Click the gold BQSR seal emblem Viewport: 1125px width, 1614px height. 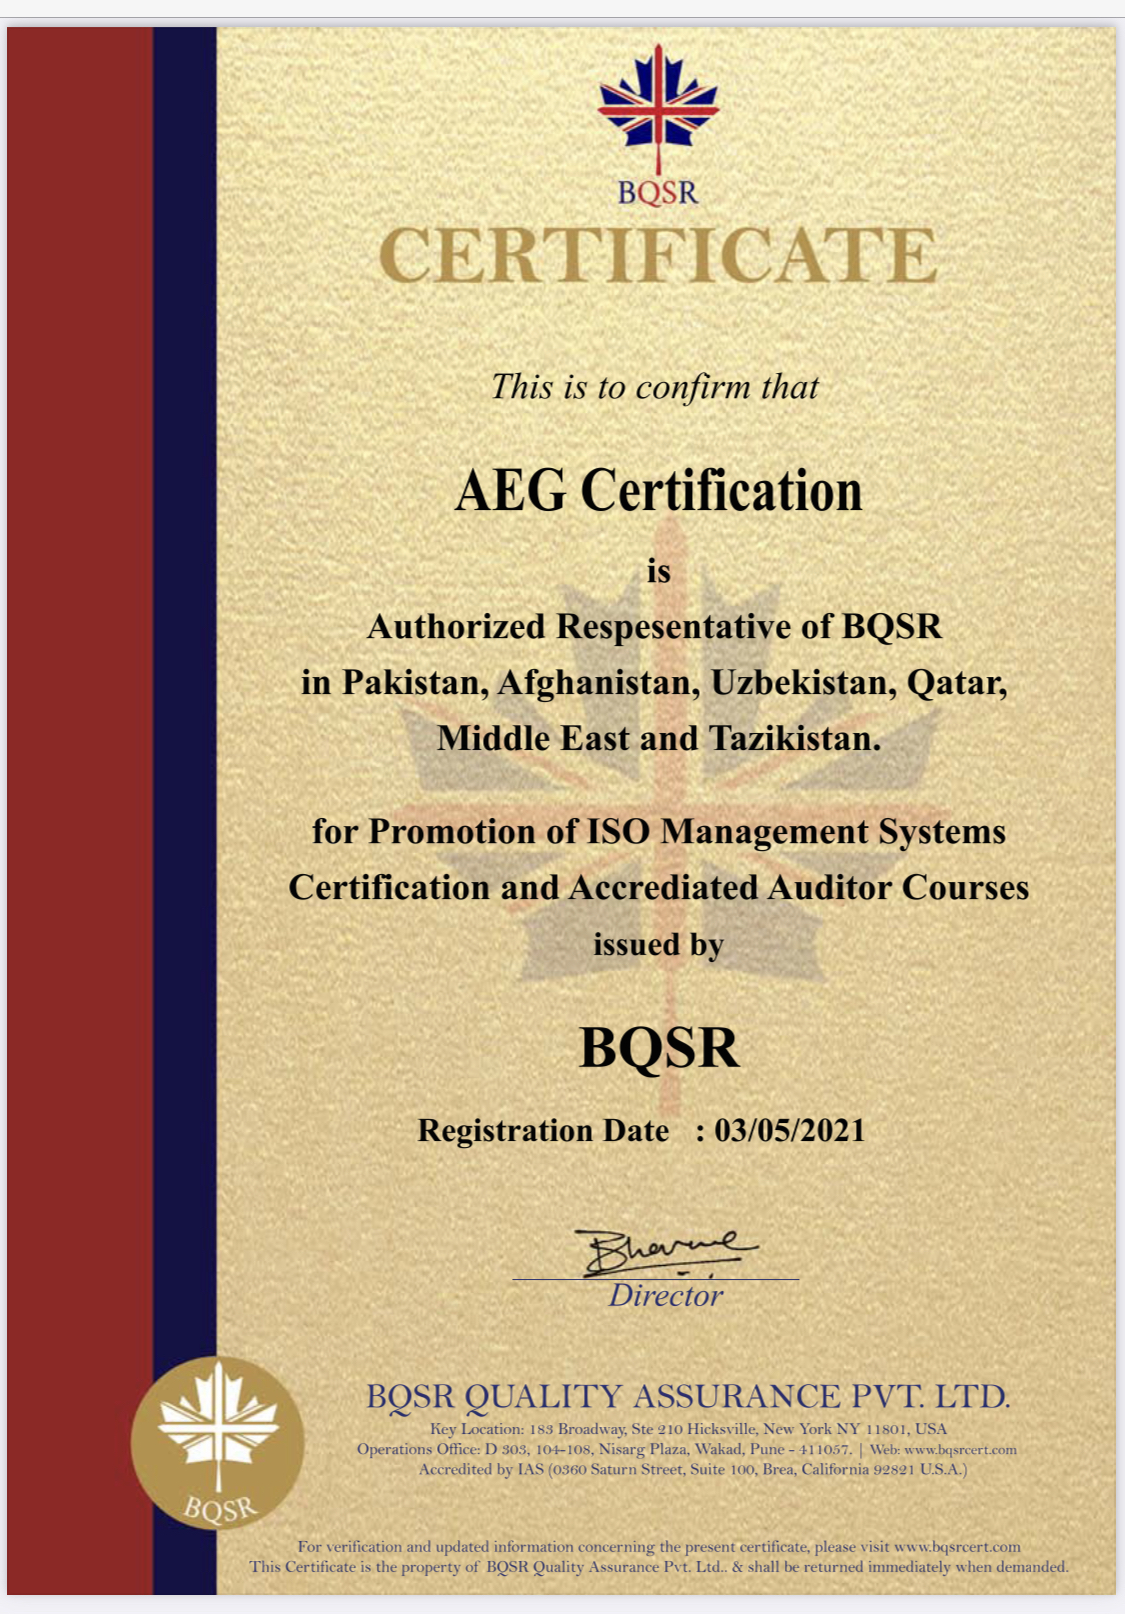point(218,1442)
